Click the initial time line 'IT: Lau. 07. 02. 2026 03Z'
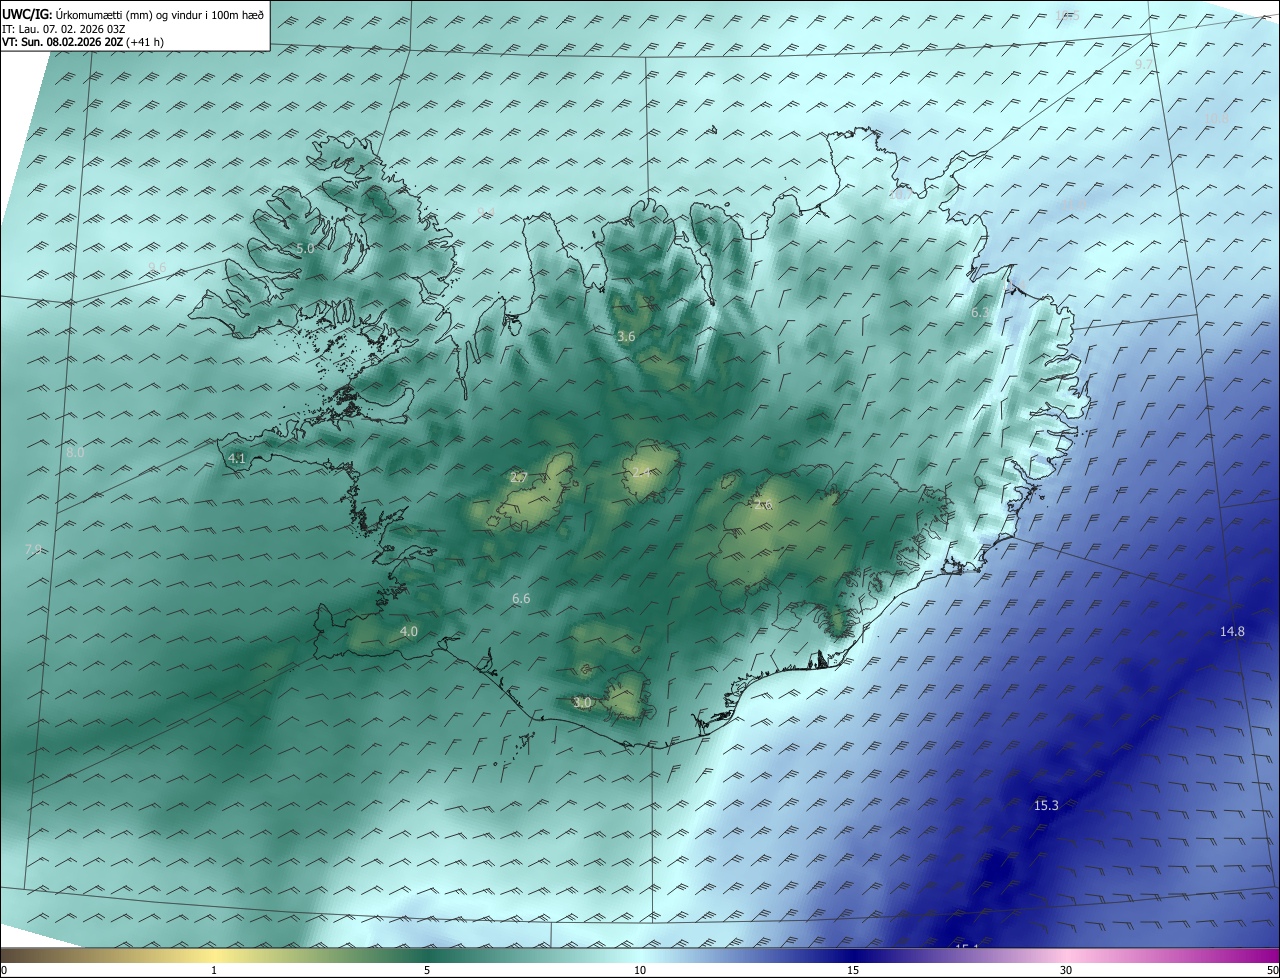Viewport: 1280px width, 978px height. click(x=64, y=28)
